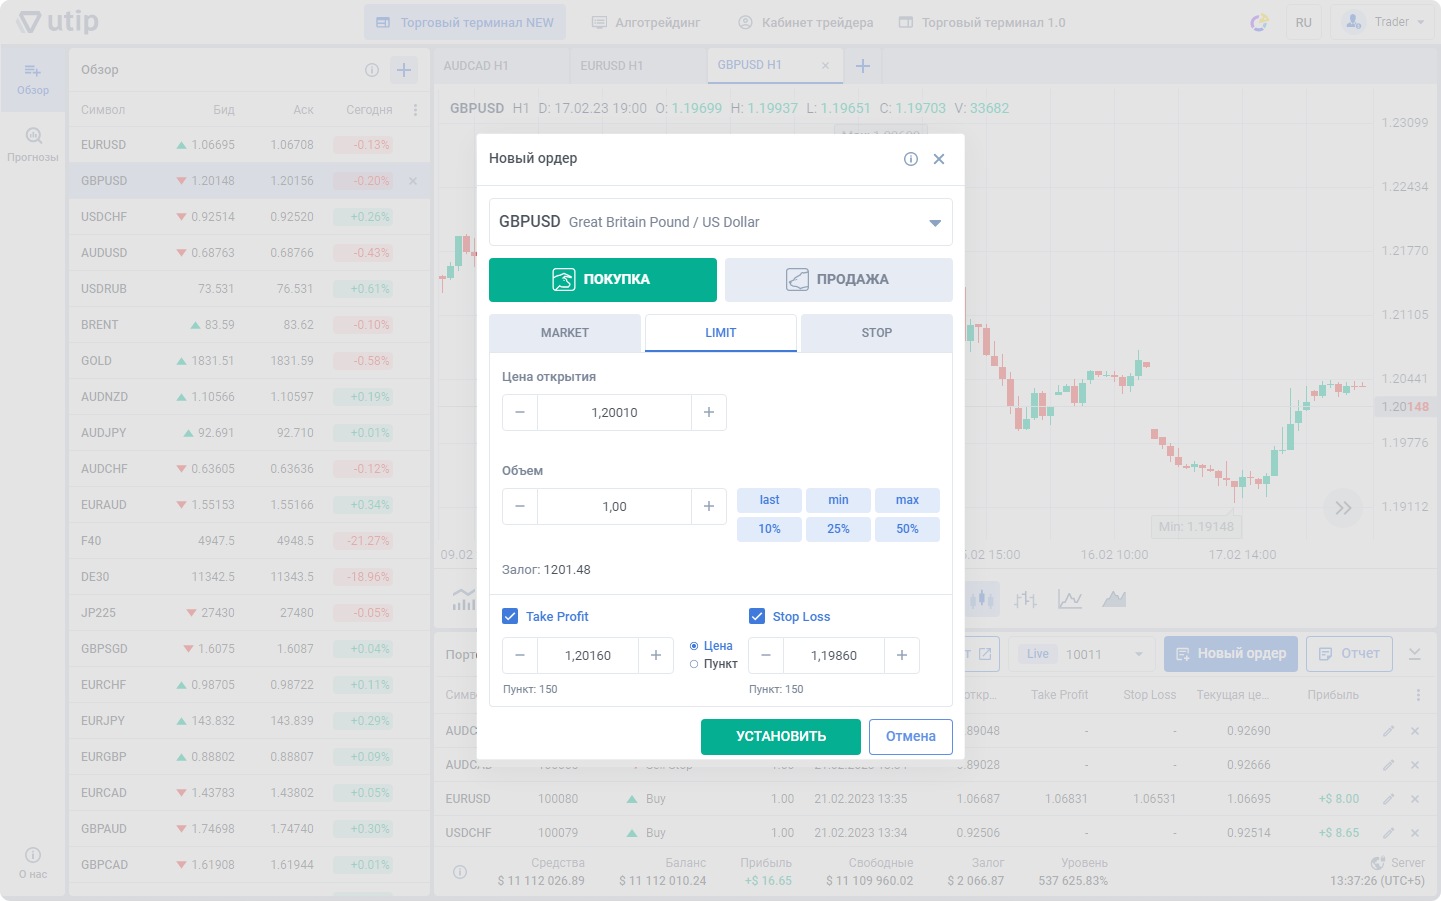Click the info icon in the Обзор panel header
This screenshot has width=1441, height=901.
[x=372, y=70]
